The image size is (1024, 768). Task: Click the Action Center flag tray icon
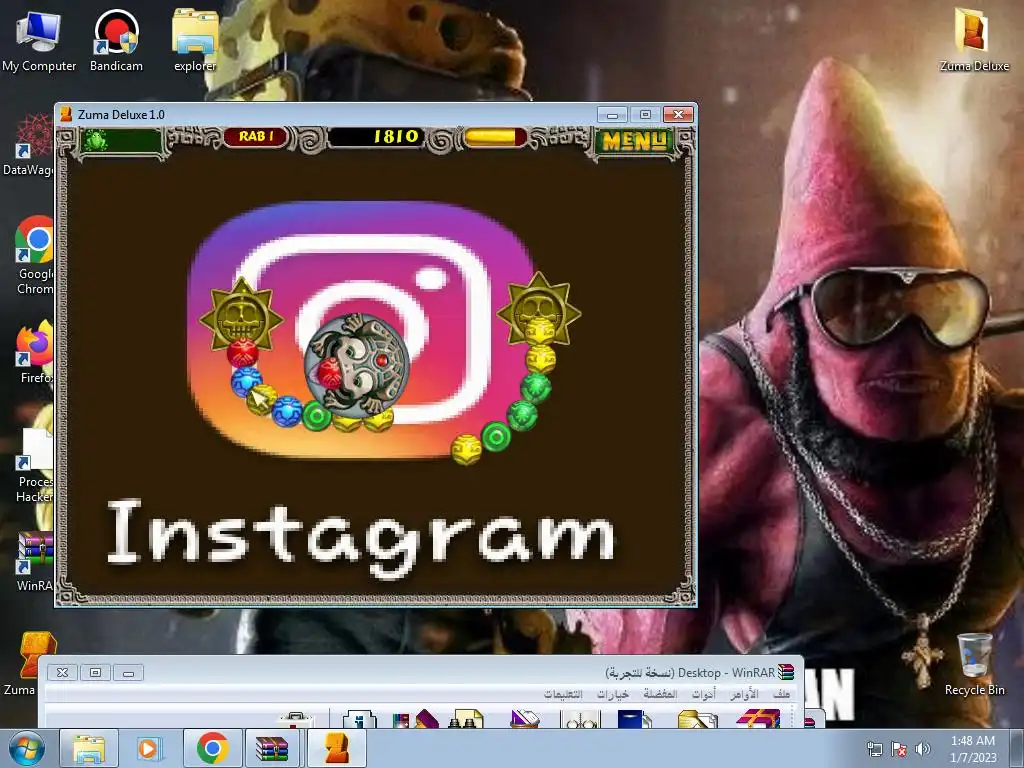pyautogui.click(x=899, y=748)
